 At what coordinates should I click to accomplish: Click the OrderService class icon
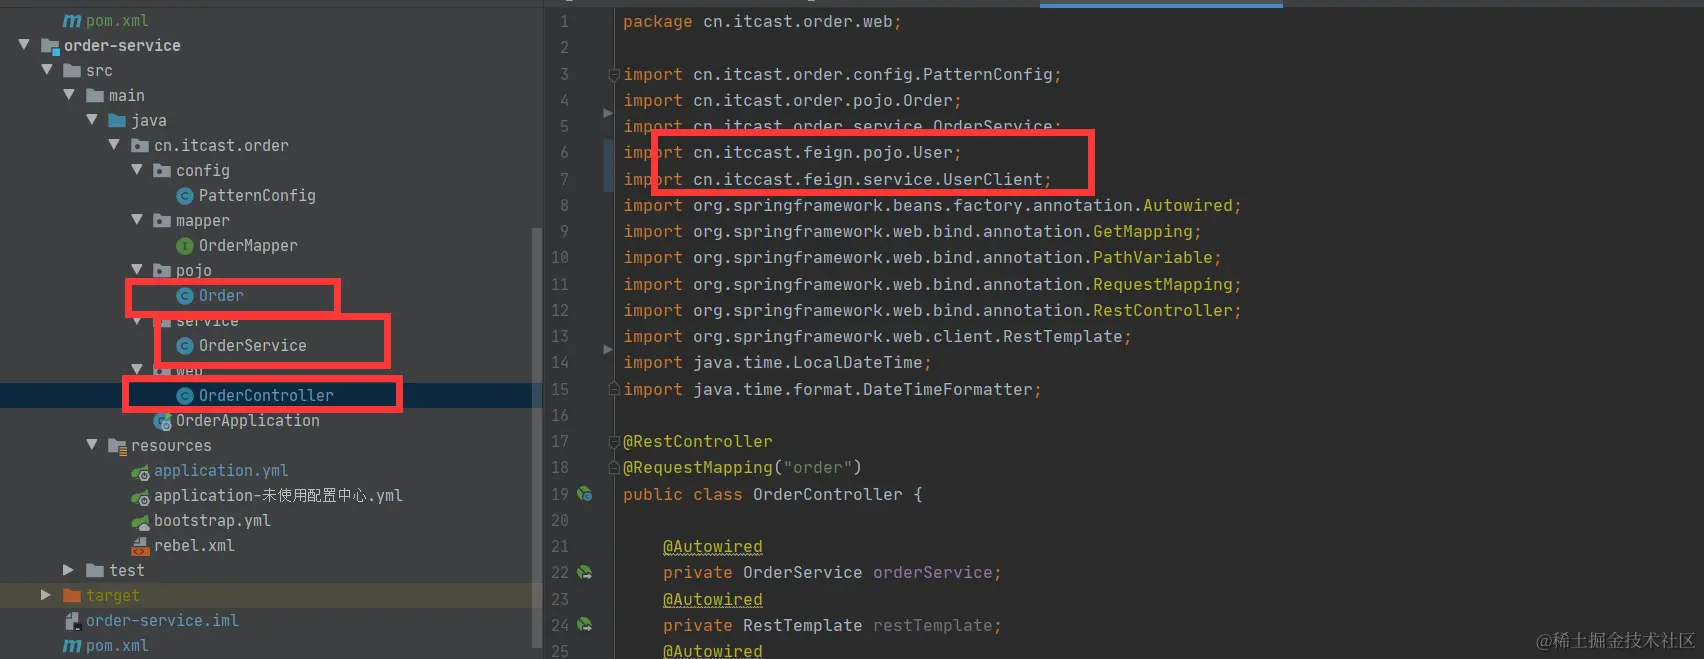(185, 346)
